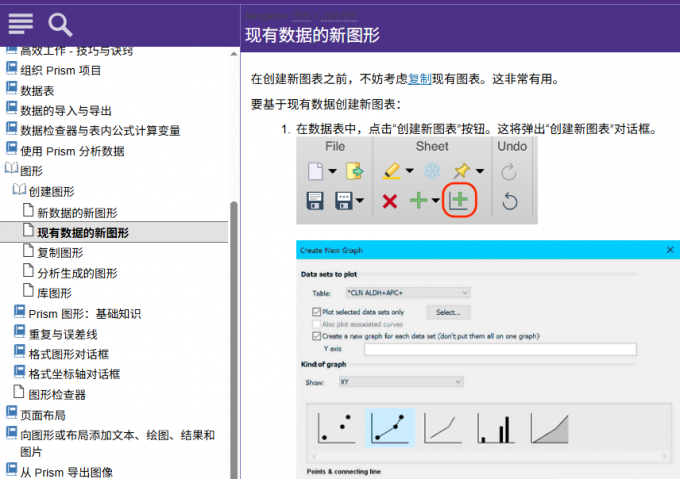Click the save-as floppy disk icon
Viewport: 680px width, 479px height.
pos(344,201)
